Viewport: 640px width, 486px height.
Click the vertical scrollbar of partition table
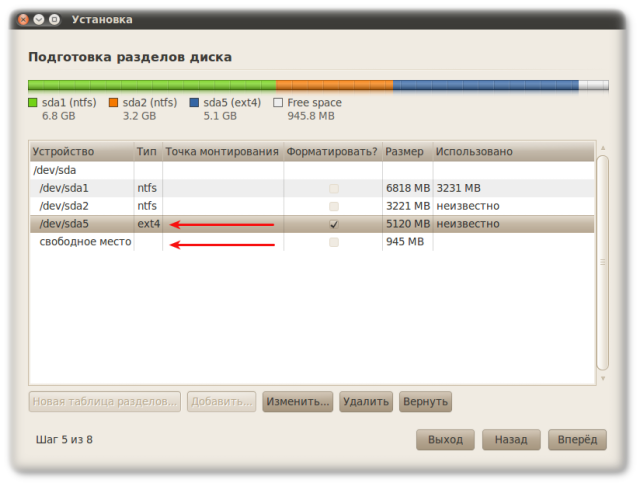tap(602, 262)
